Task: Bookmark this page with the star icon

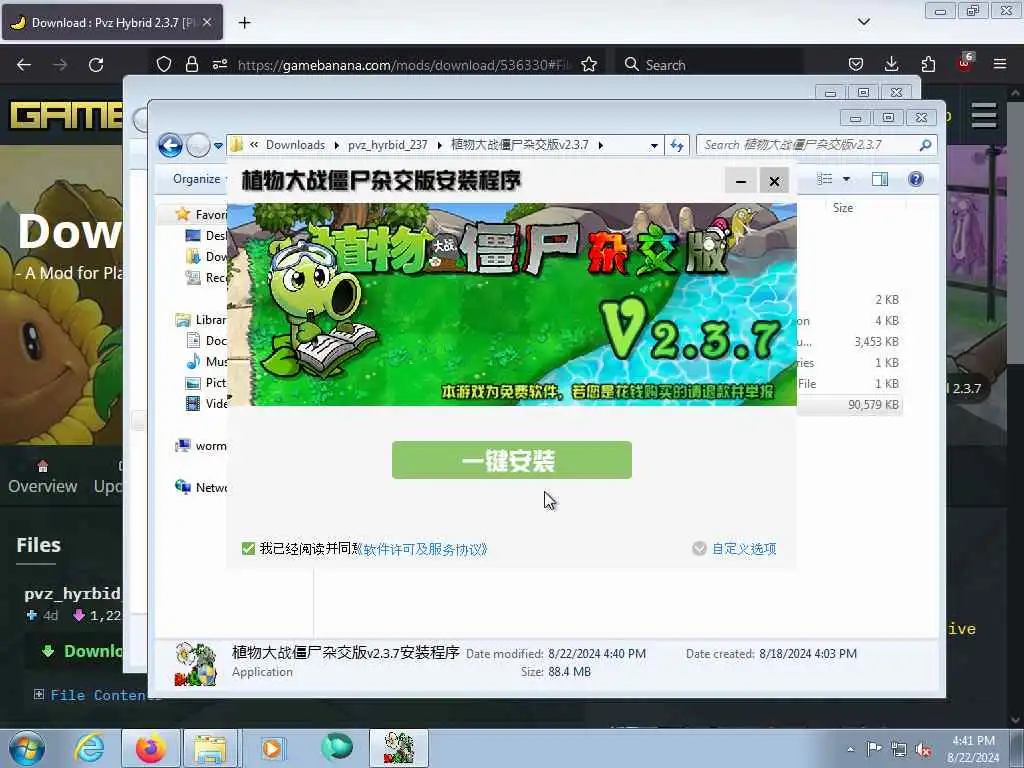Action: click(589, 64)
